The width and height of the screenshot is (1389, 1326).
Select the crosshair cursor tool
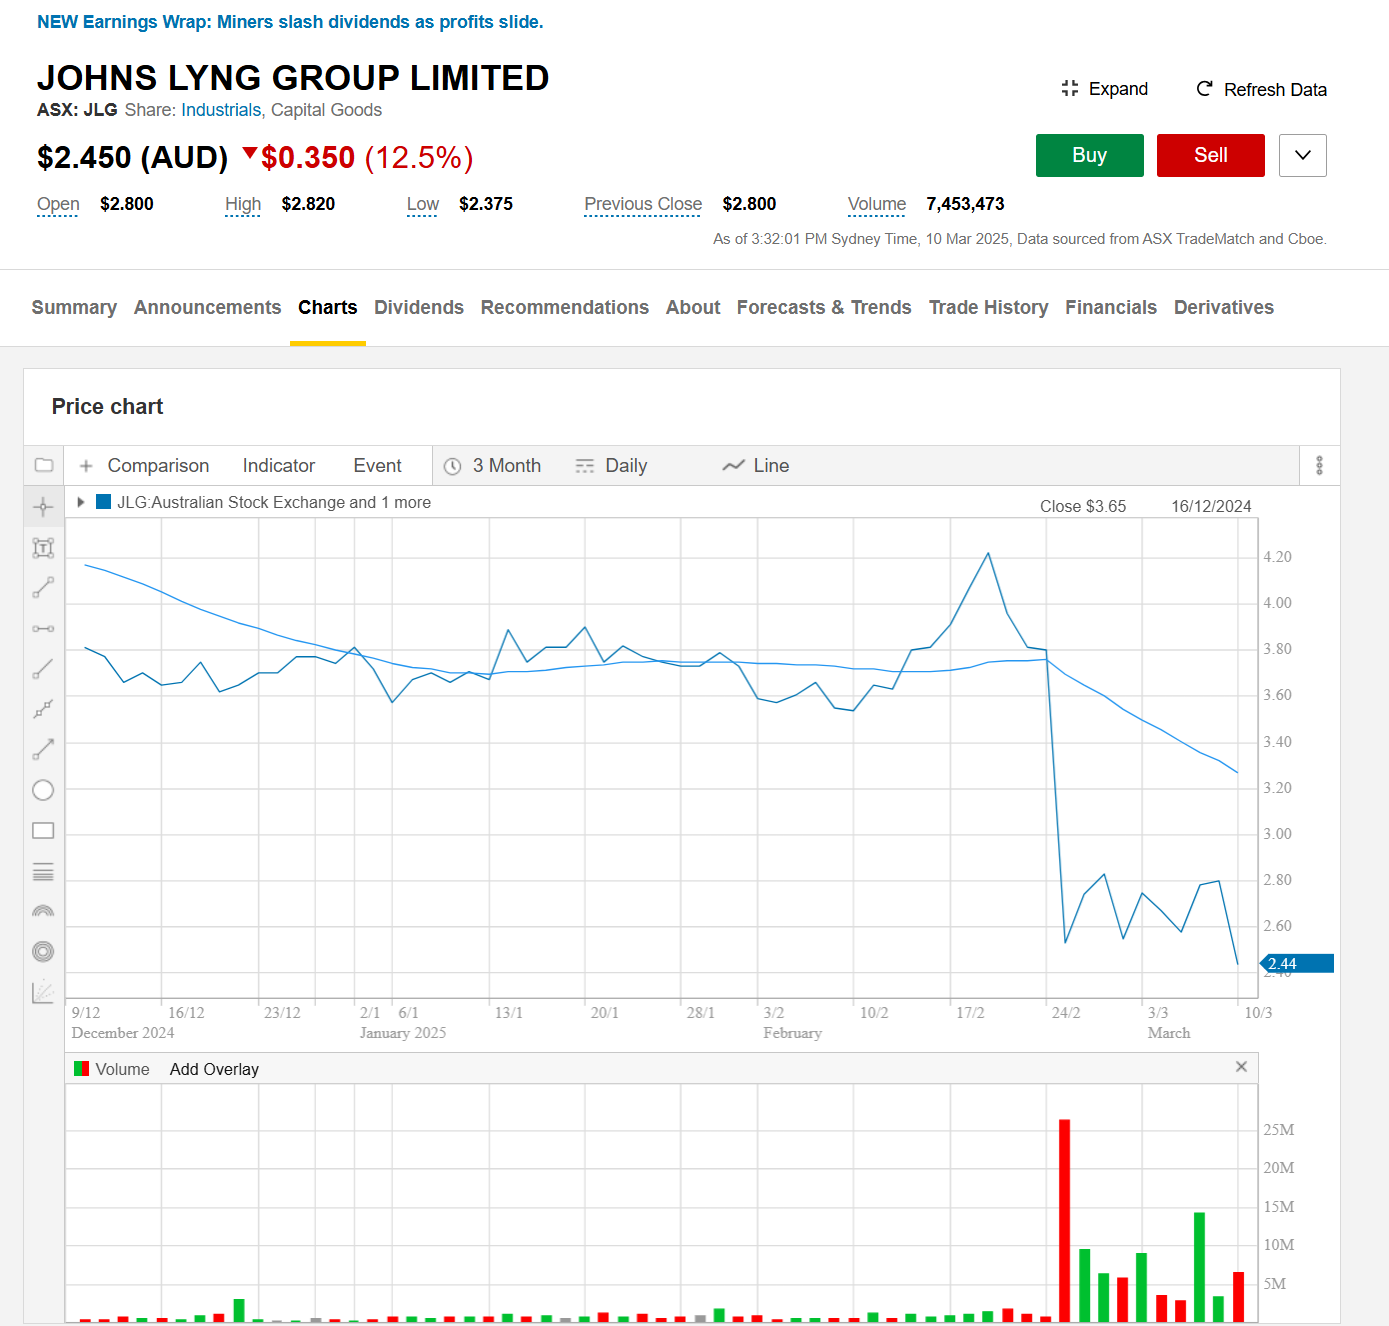pyautogui.click(x=43, y=507)
